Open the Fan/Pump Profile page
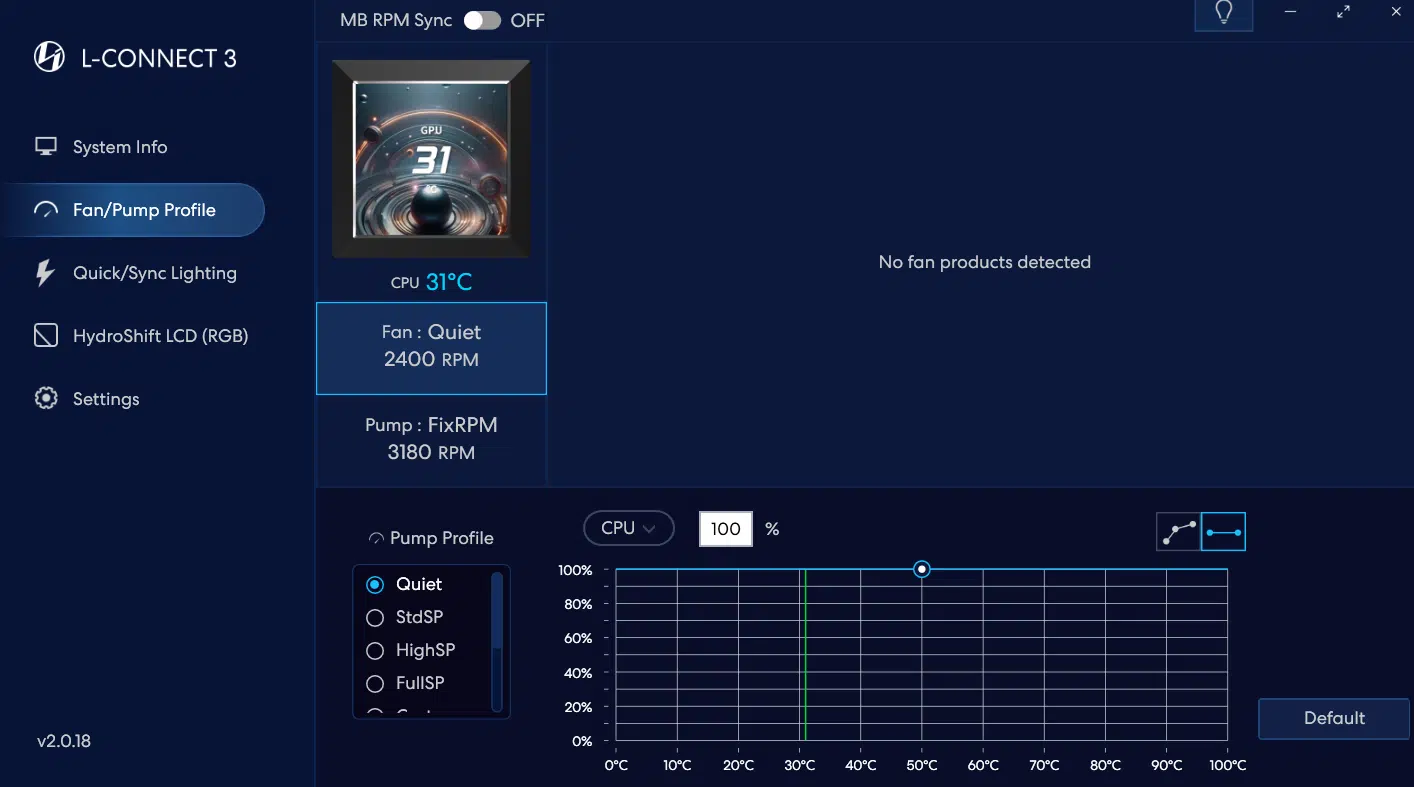The image size is (1414, 787). pyautogui.click(x=132, y=210)
